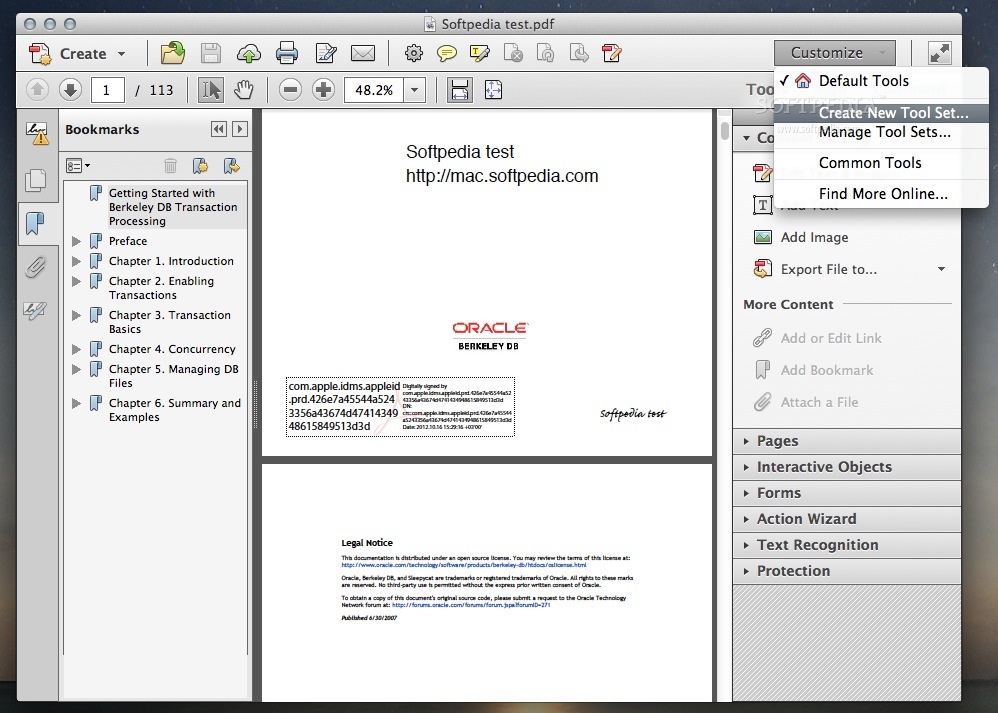Click the Sign document pen icon
The image size is (998, 713).
click(326, 53)
